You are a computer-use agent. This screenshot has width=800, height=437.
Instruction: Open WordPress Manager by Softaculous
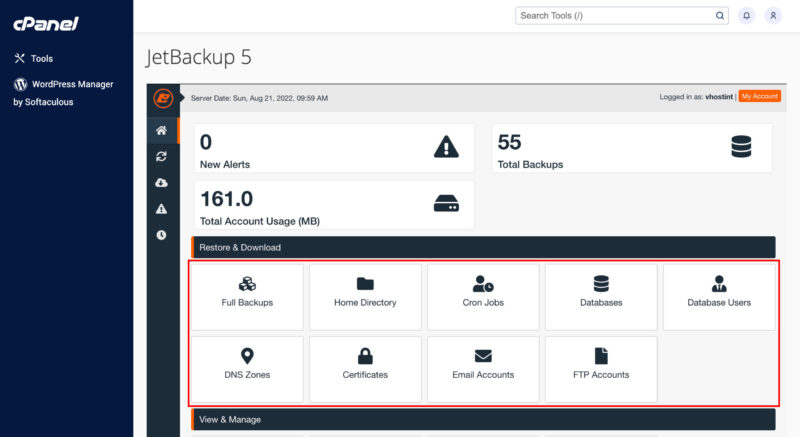(63, 93)
